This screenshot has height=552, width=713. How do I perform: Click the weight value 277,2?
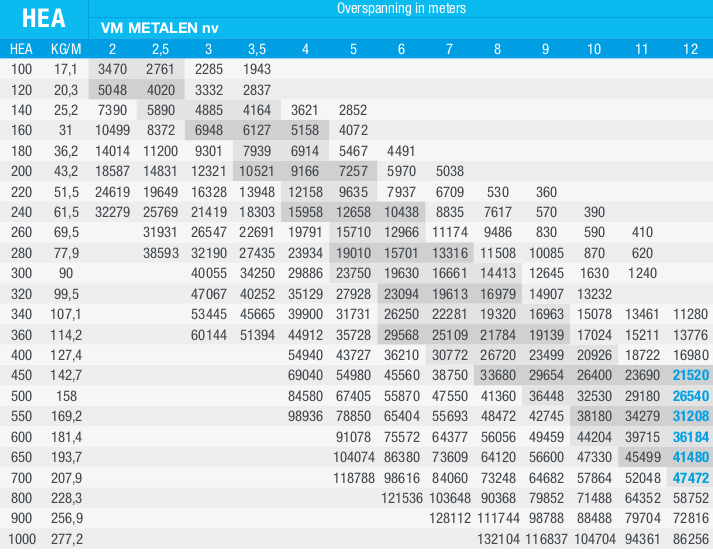67,539
